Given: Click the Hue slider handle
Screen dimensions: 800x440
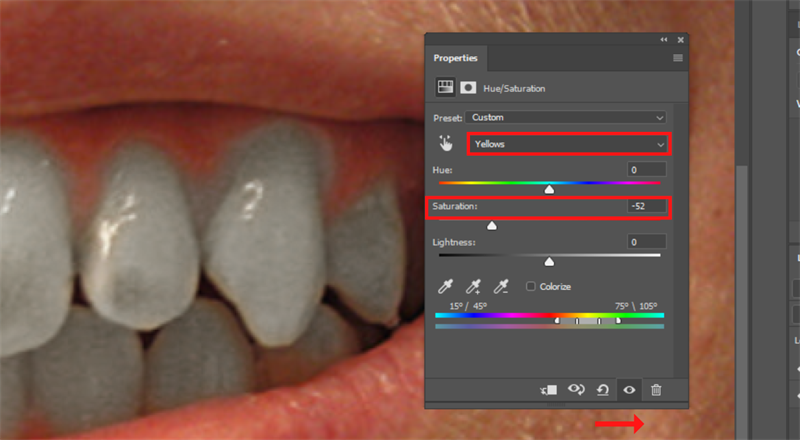Looking at the screenshot, I should tap(549, 189).
